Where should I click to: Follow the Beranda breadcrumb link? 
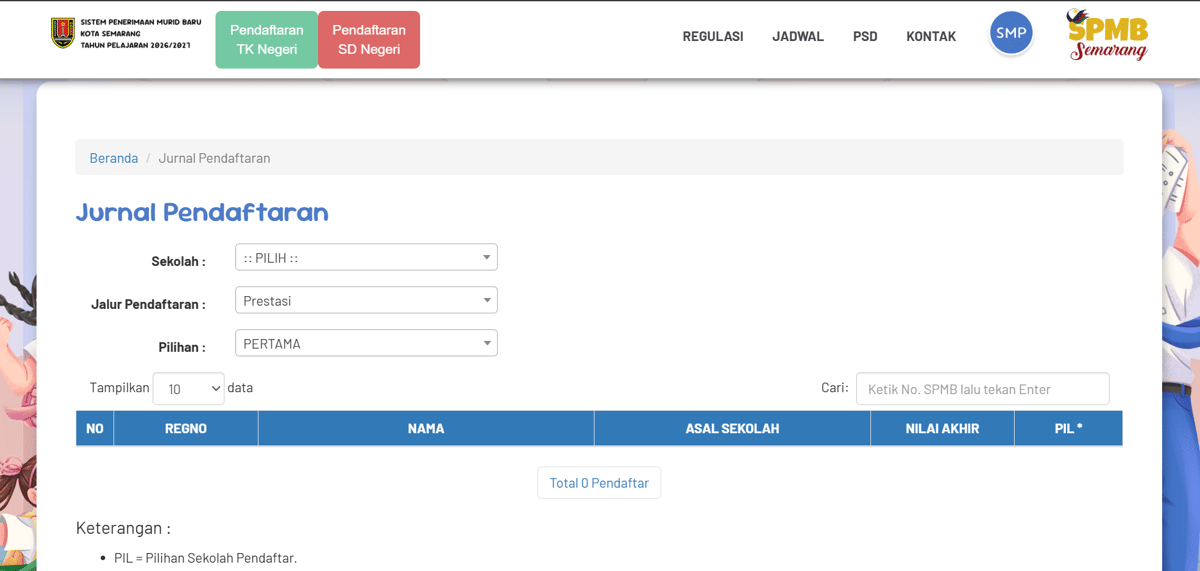114,158
